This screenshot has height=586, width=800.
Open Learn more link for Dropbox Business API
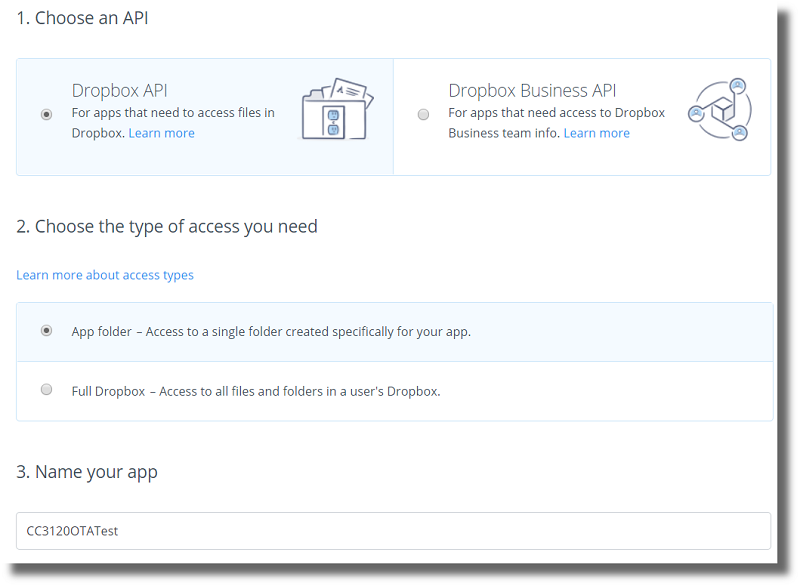596,133
